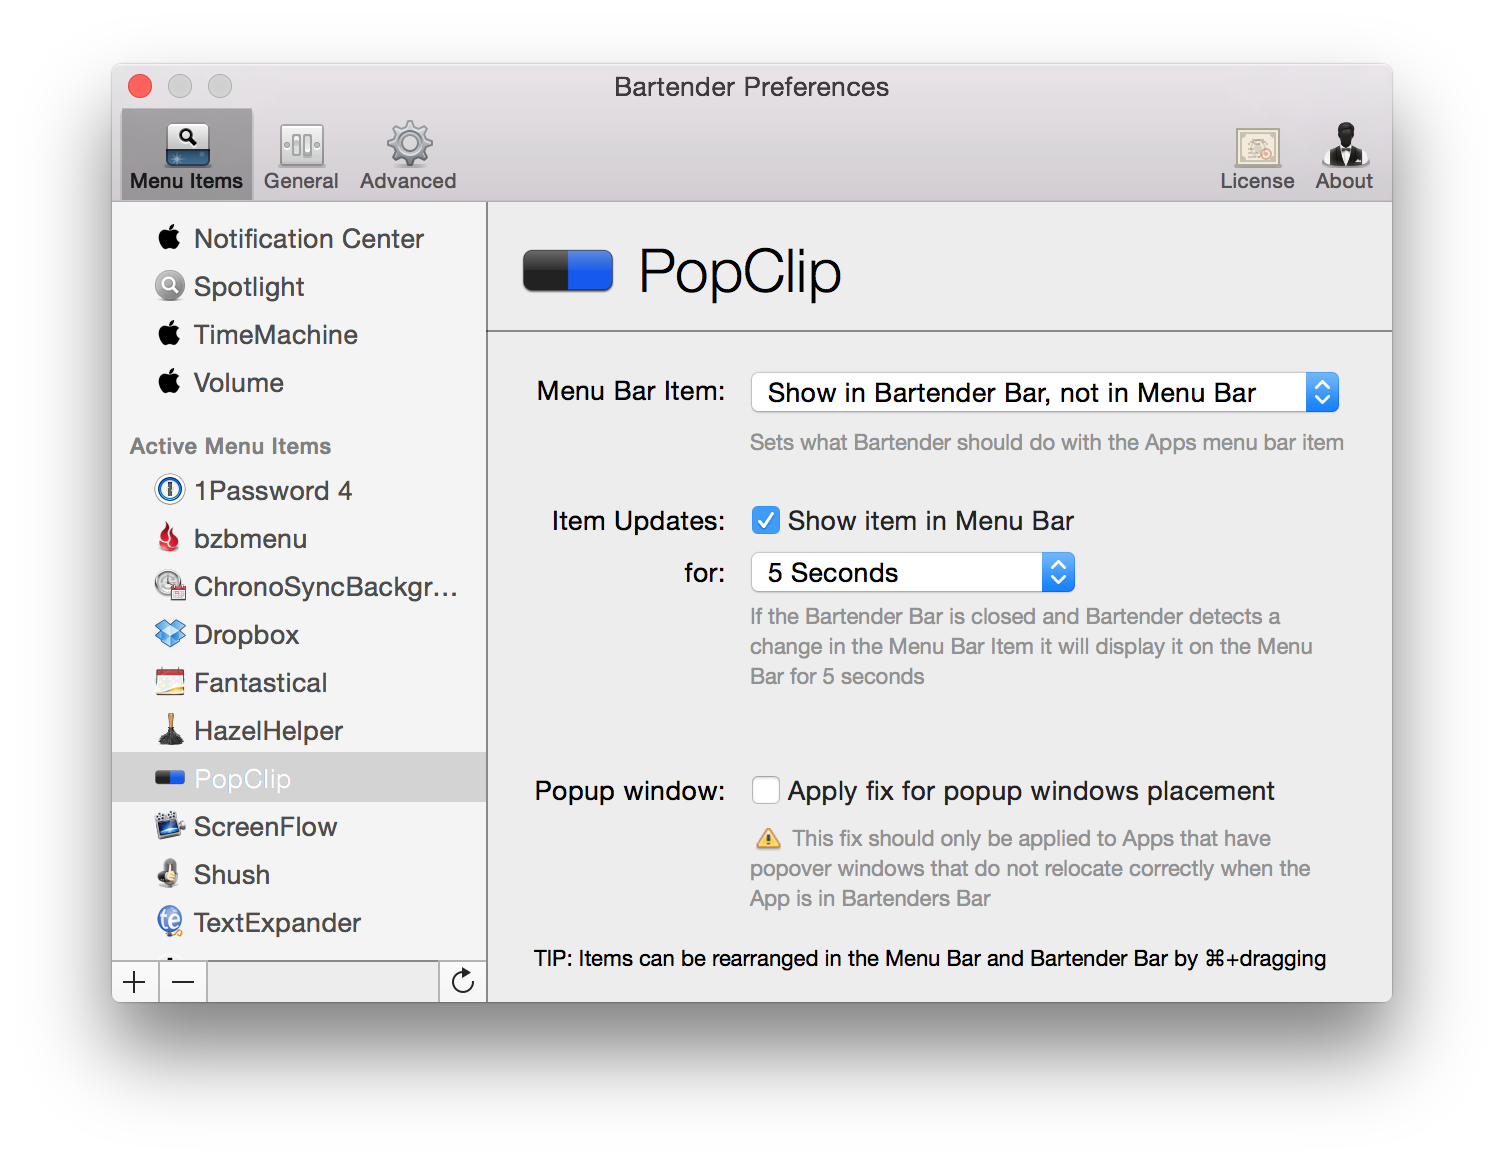The height and width of the screenshot is (1162, 1504).
Task: Click the bzbmenu flame icon
Action: [x=170, y=538]
